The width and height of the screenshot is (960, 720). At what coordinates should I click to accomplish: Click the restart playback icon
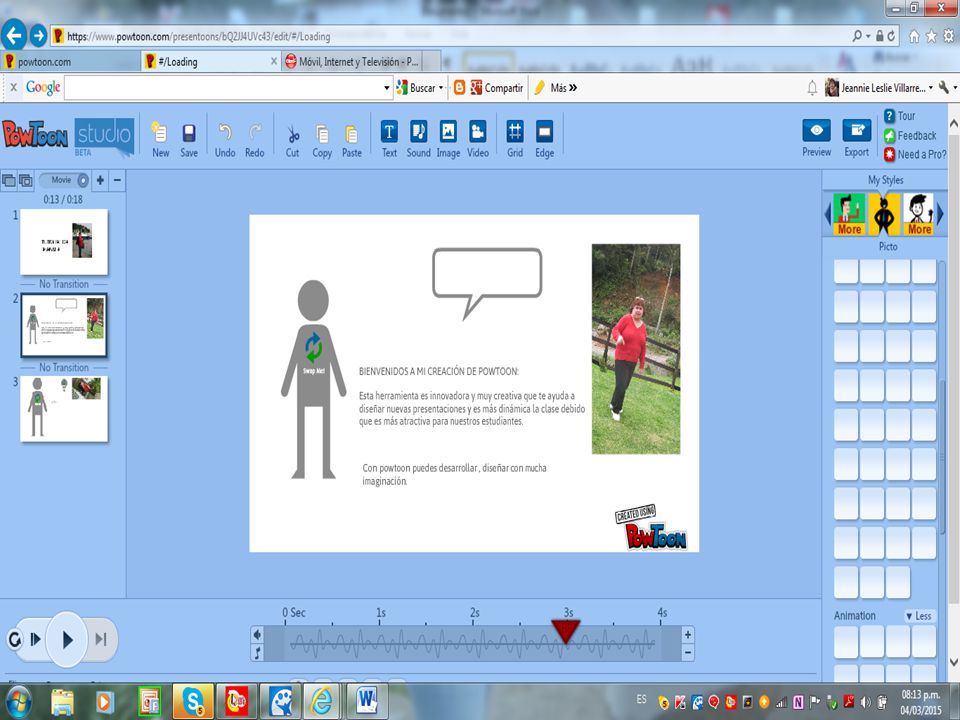tap(14, 640)
